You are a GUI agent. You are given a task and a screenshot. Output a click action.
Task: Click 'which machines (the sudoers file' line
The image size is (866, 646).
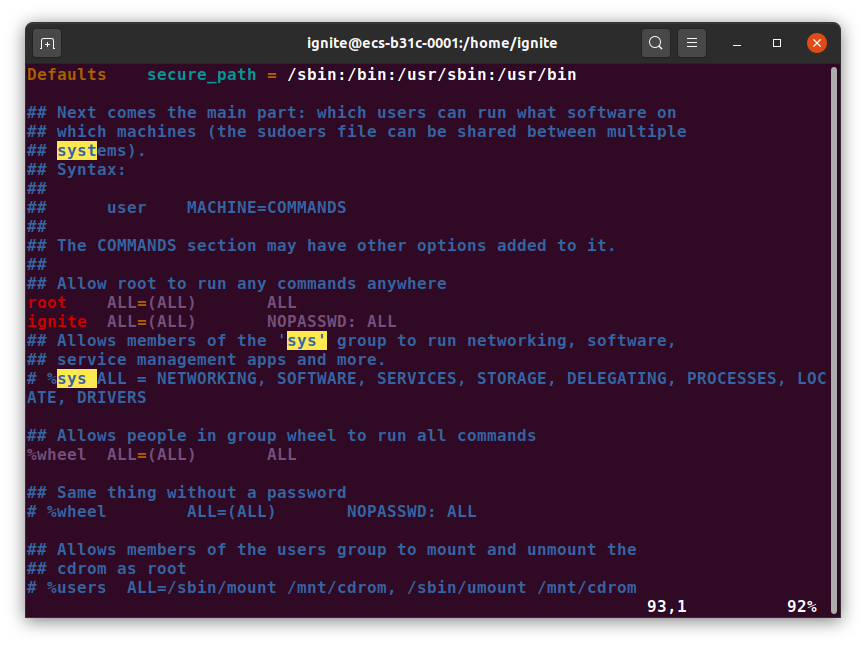click(357, 131)
